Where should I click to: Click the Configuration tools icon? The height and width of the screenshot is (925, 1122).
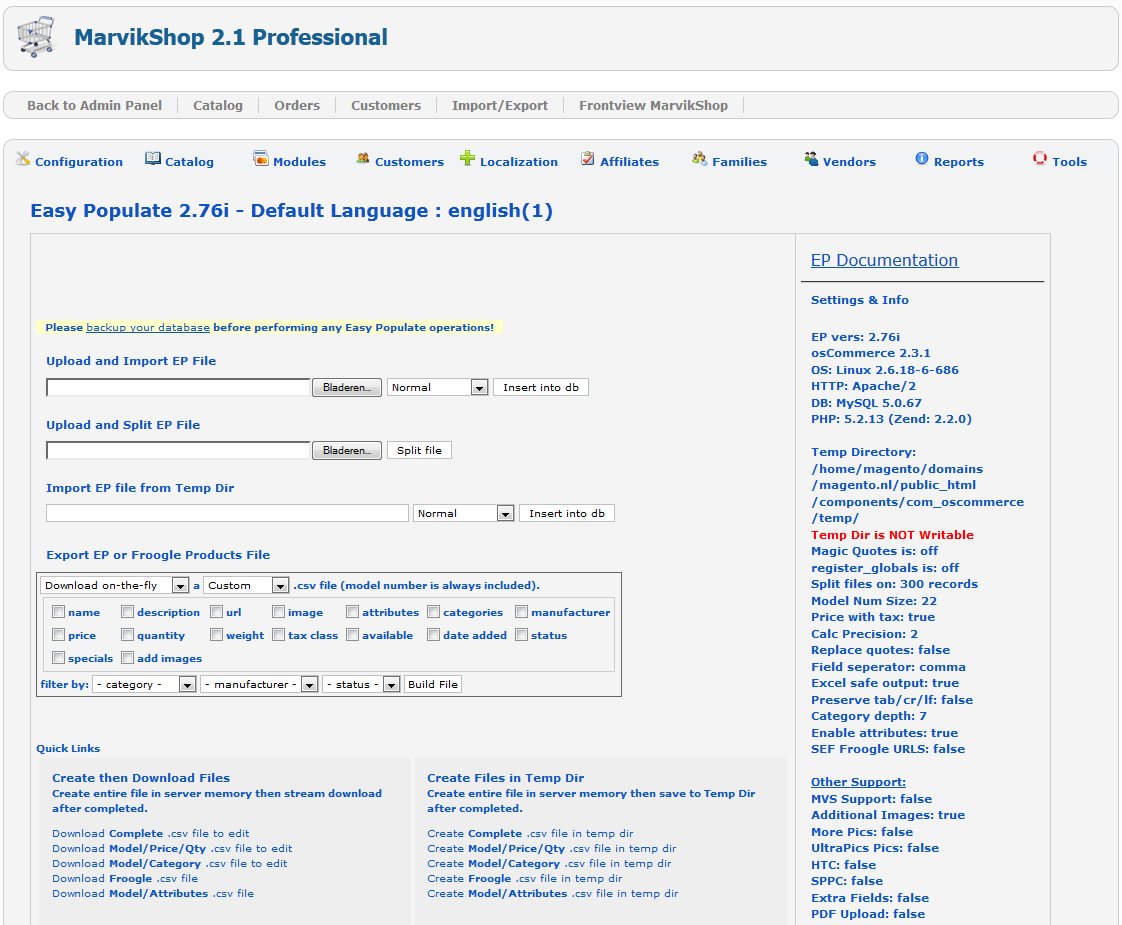point(24,159)
